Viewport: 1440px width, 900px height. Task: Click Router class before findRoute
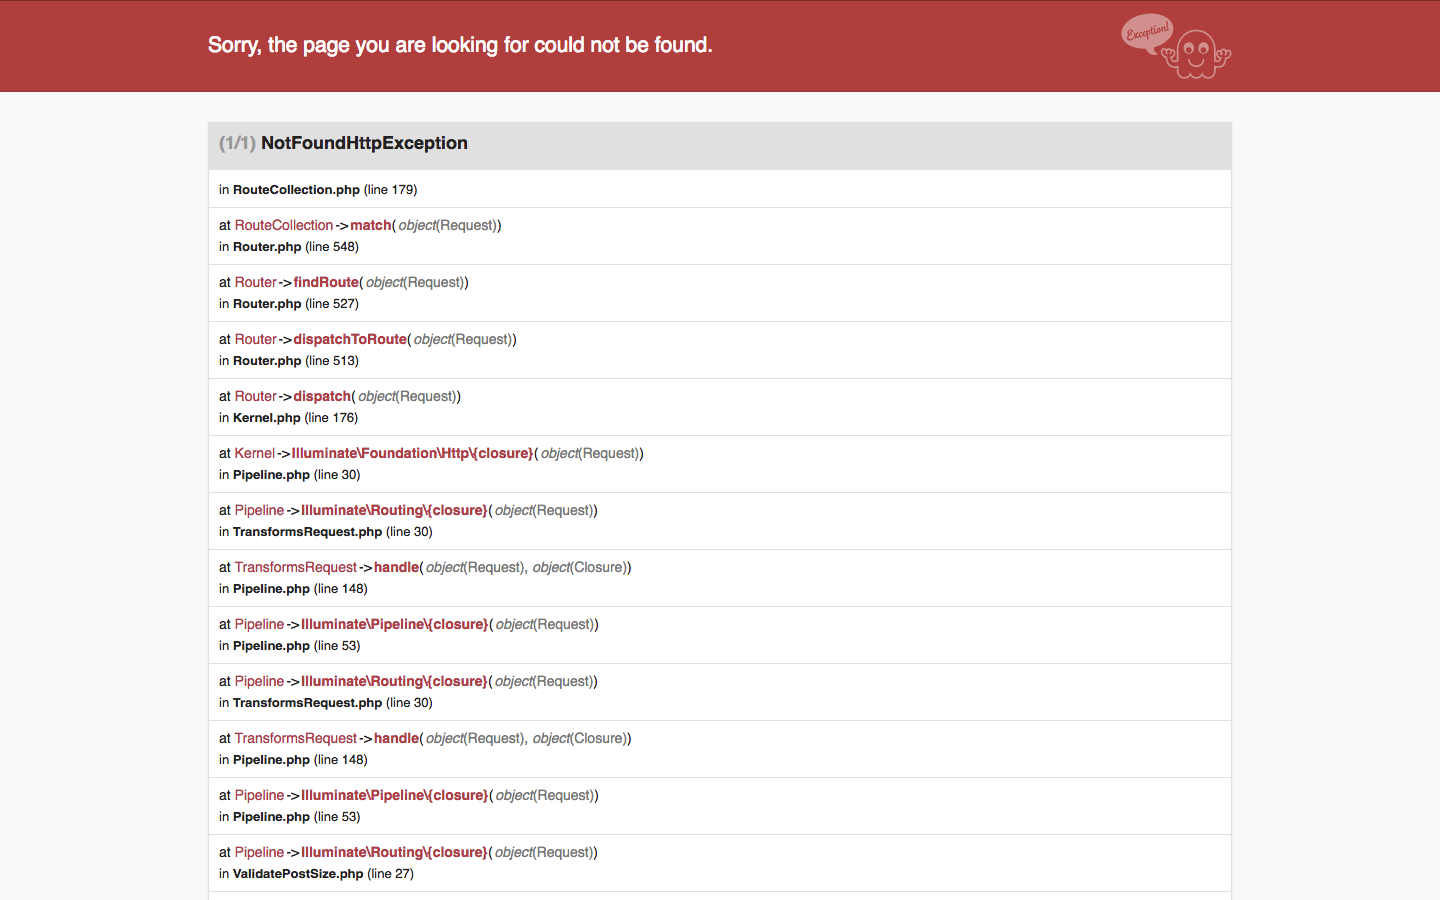(x=256, y=283)
